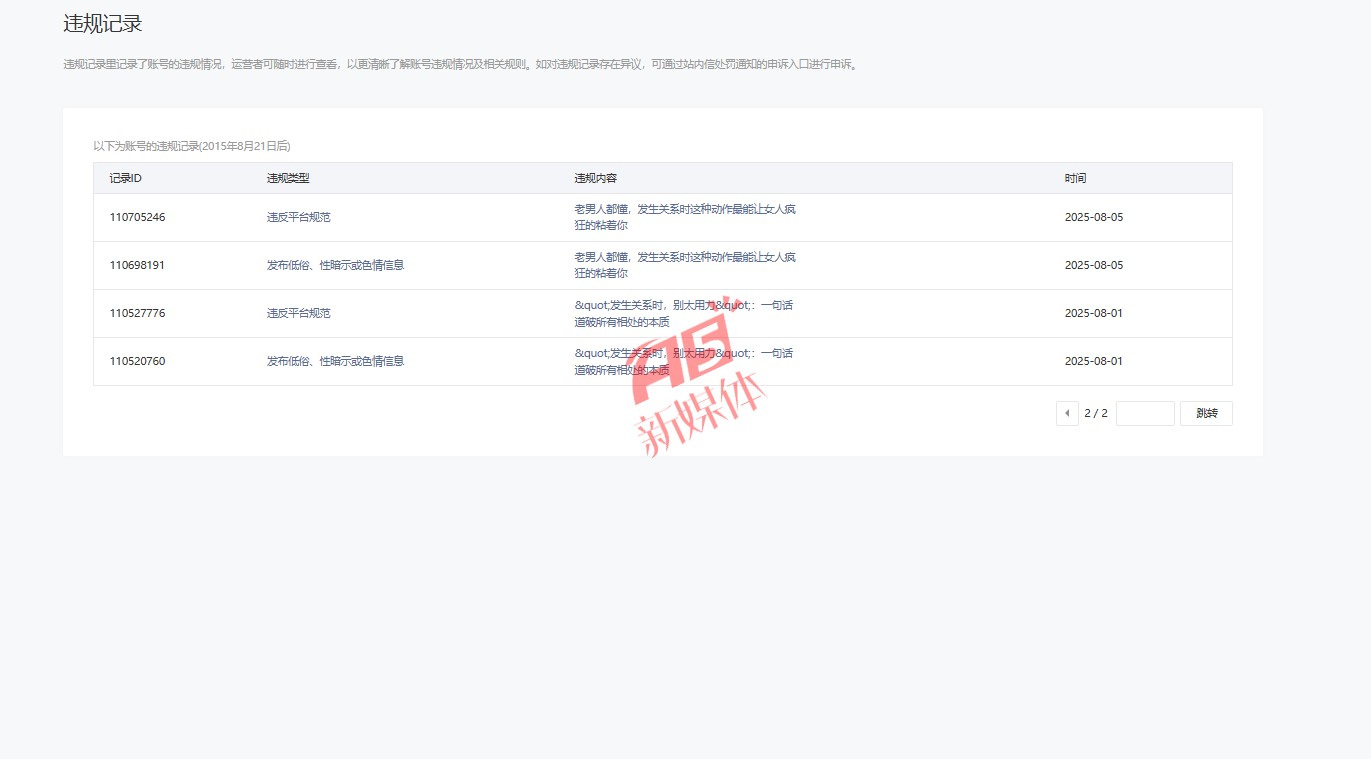The height and width of the screenshot is (759, 1371).
Task: Click the 违规内容 column header
Action: pos(595,178)
